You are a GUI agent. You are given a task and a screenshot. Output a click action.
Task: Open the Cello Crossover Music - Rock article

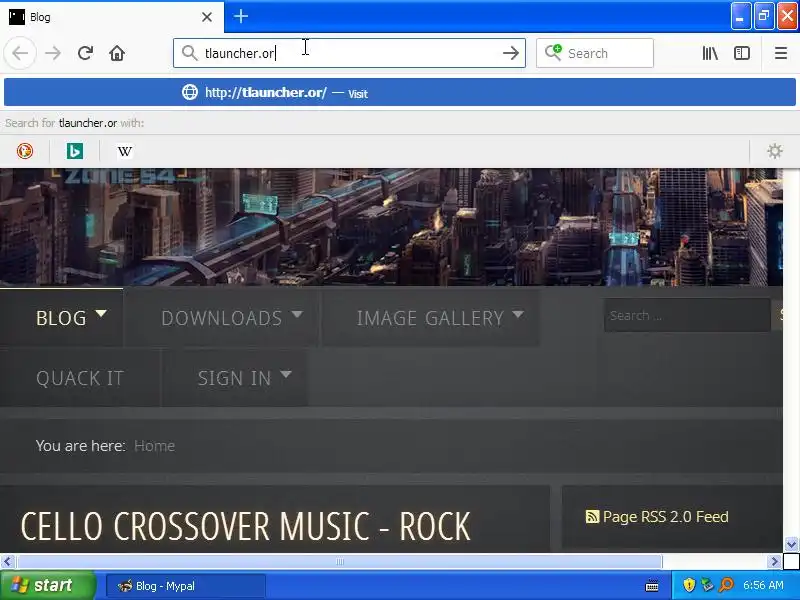pyautogui.click(x=245, y=527)
